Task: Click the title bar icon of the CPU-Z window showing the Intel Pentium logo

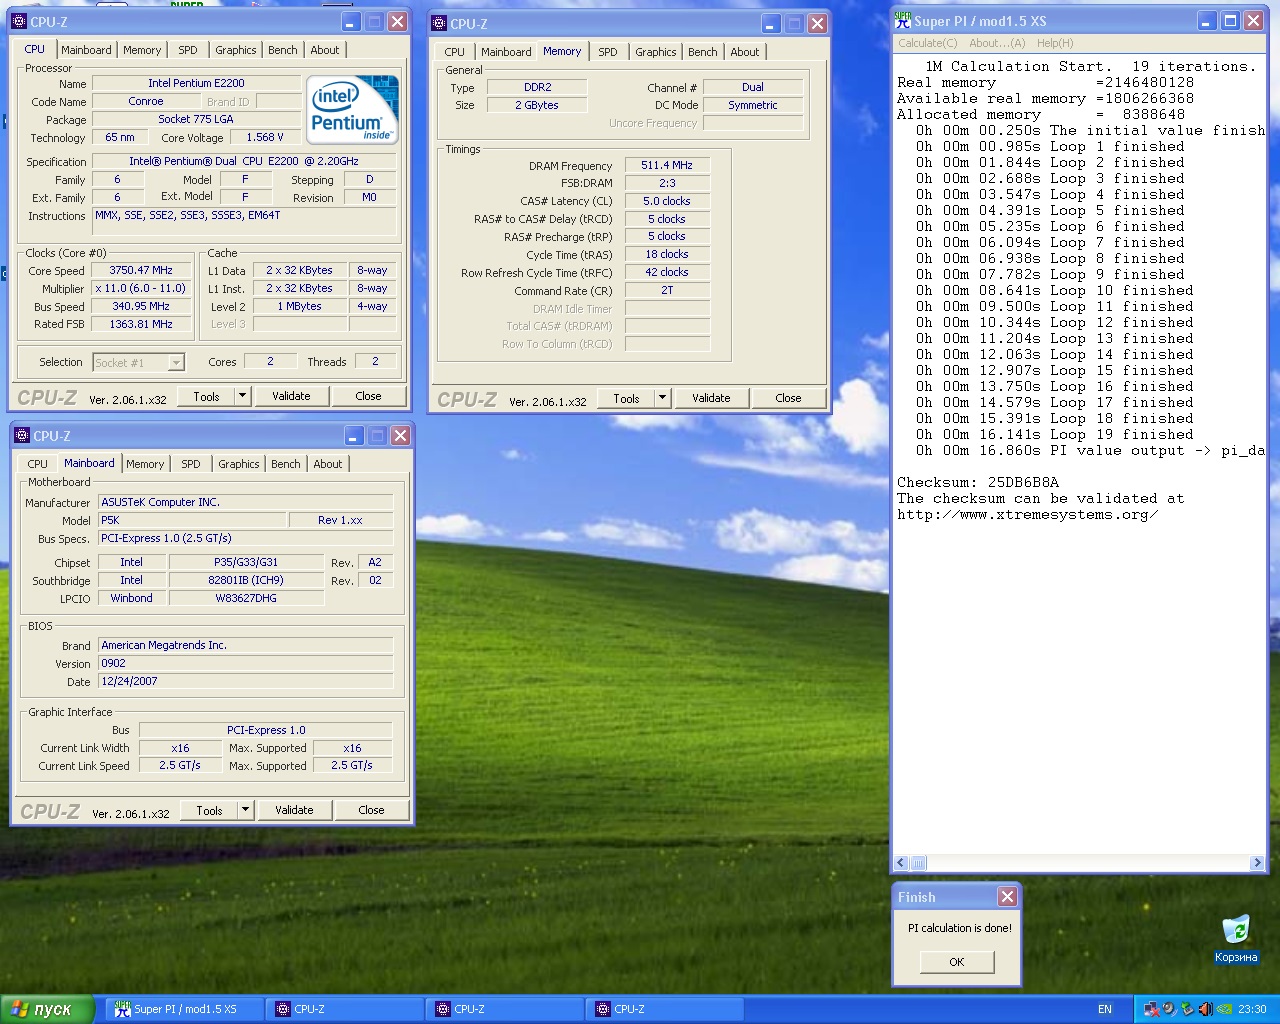Action: click(19, 21)
